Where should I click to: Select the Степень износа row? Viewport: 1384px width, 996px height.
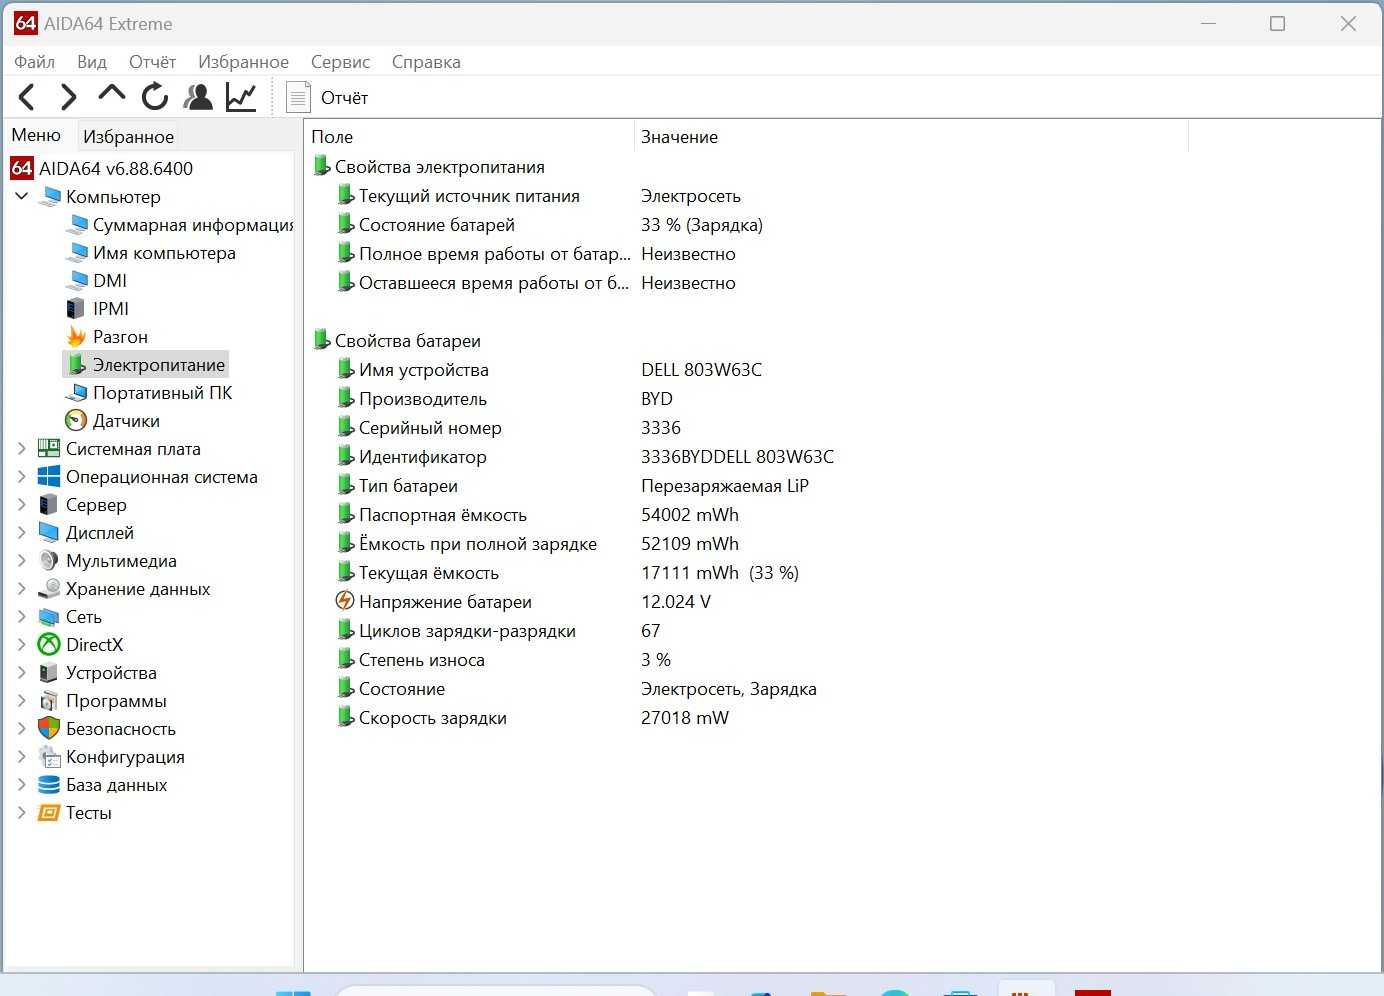[504, 660]
